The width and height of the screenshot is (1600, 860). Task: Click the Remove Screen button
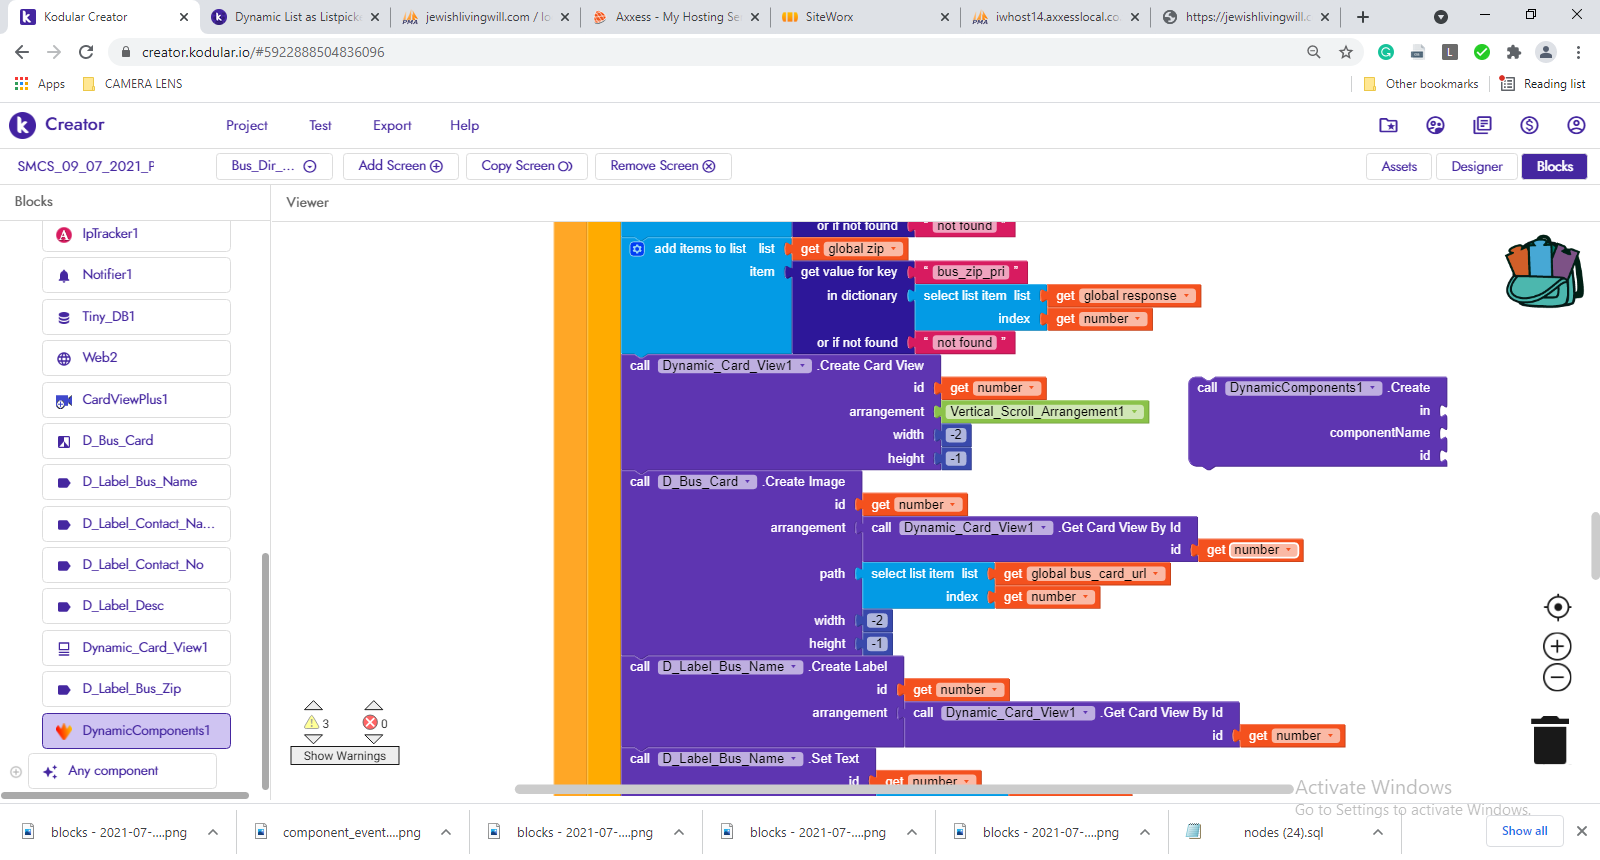[663, 166]
